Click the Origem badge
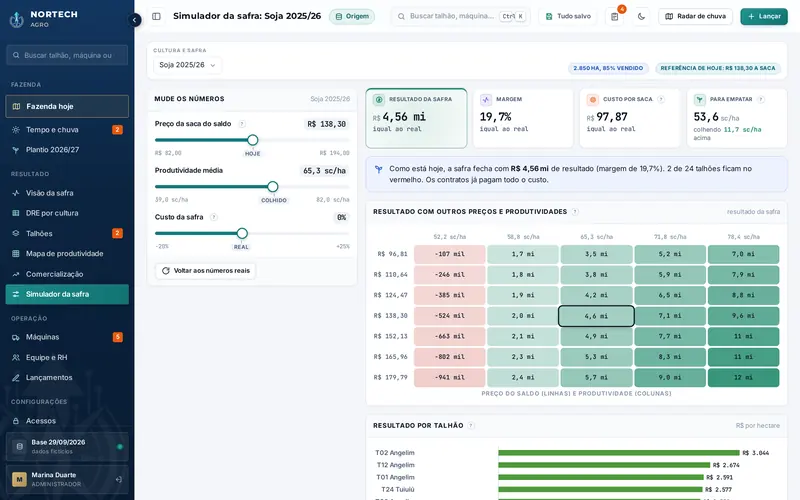This screenshot has width=800, height=500. pyautogui.click(x=352, y=16)
